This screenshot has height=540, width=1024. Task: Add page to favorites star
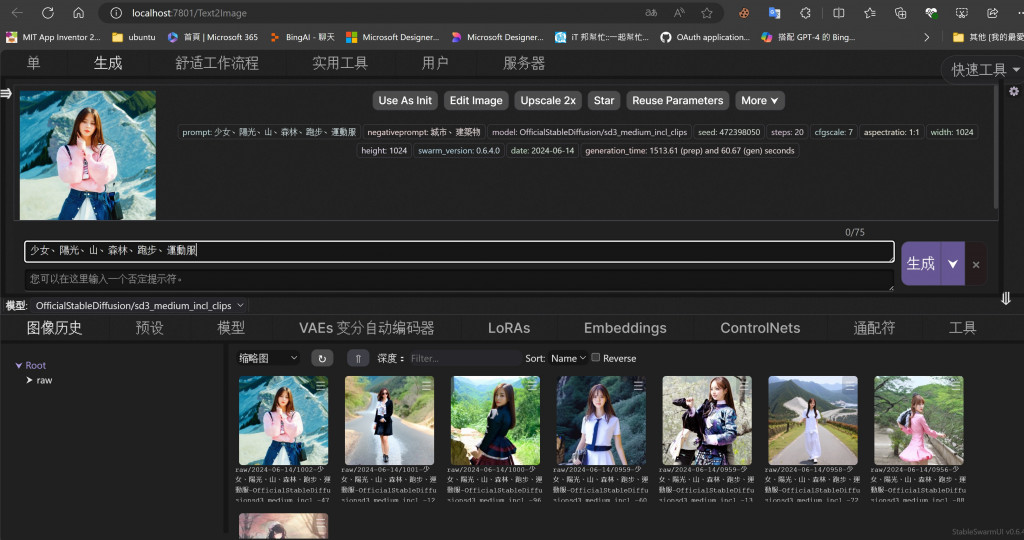tap(707, 13)
